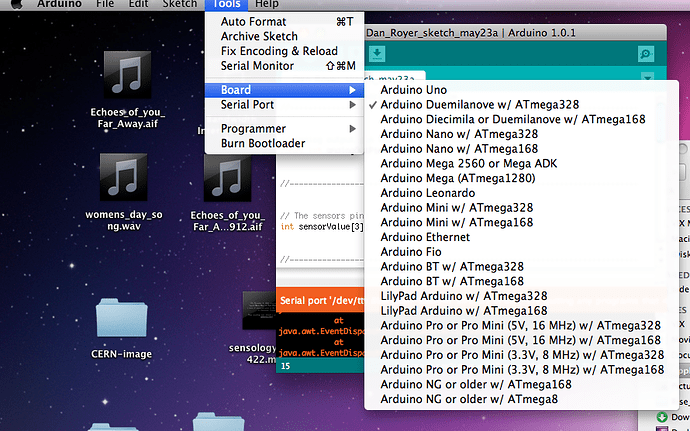The image size is (690, 431).
Task: Select Arduino BT w/ ATmega168 board
Action: [522, 281]
